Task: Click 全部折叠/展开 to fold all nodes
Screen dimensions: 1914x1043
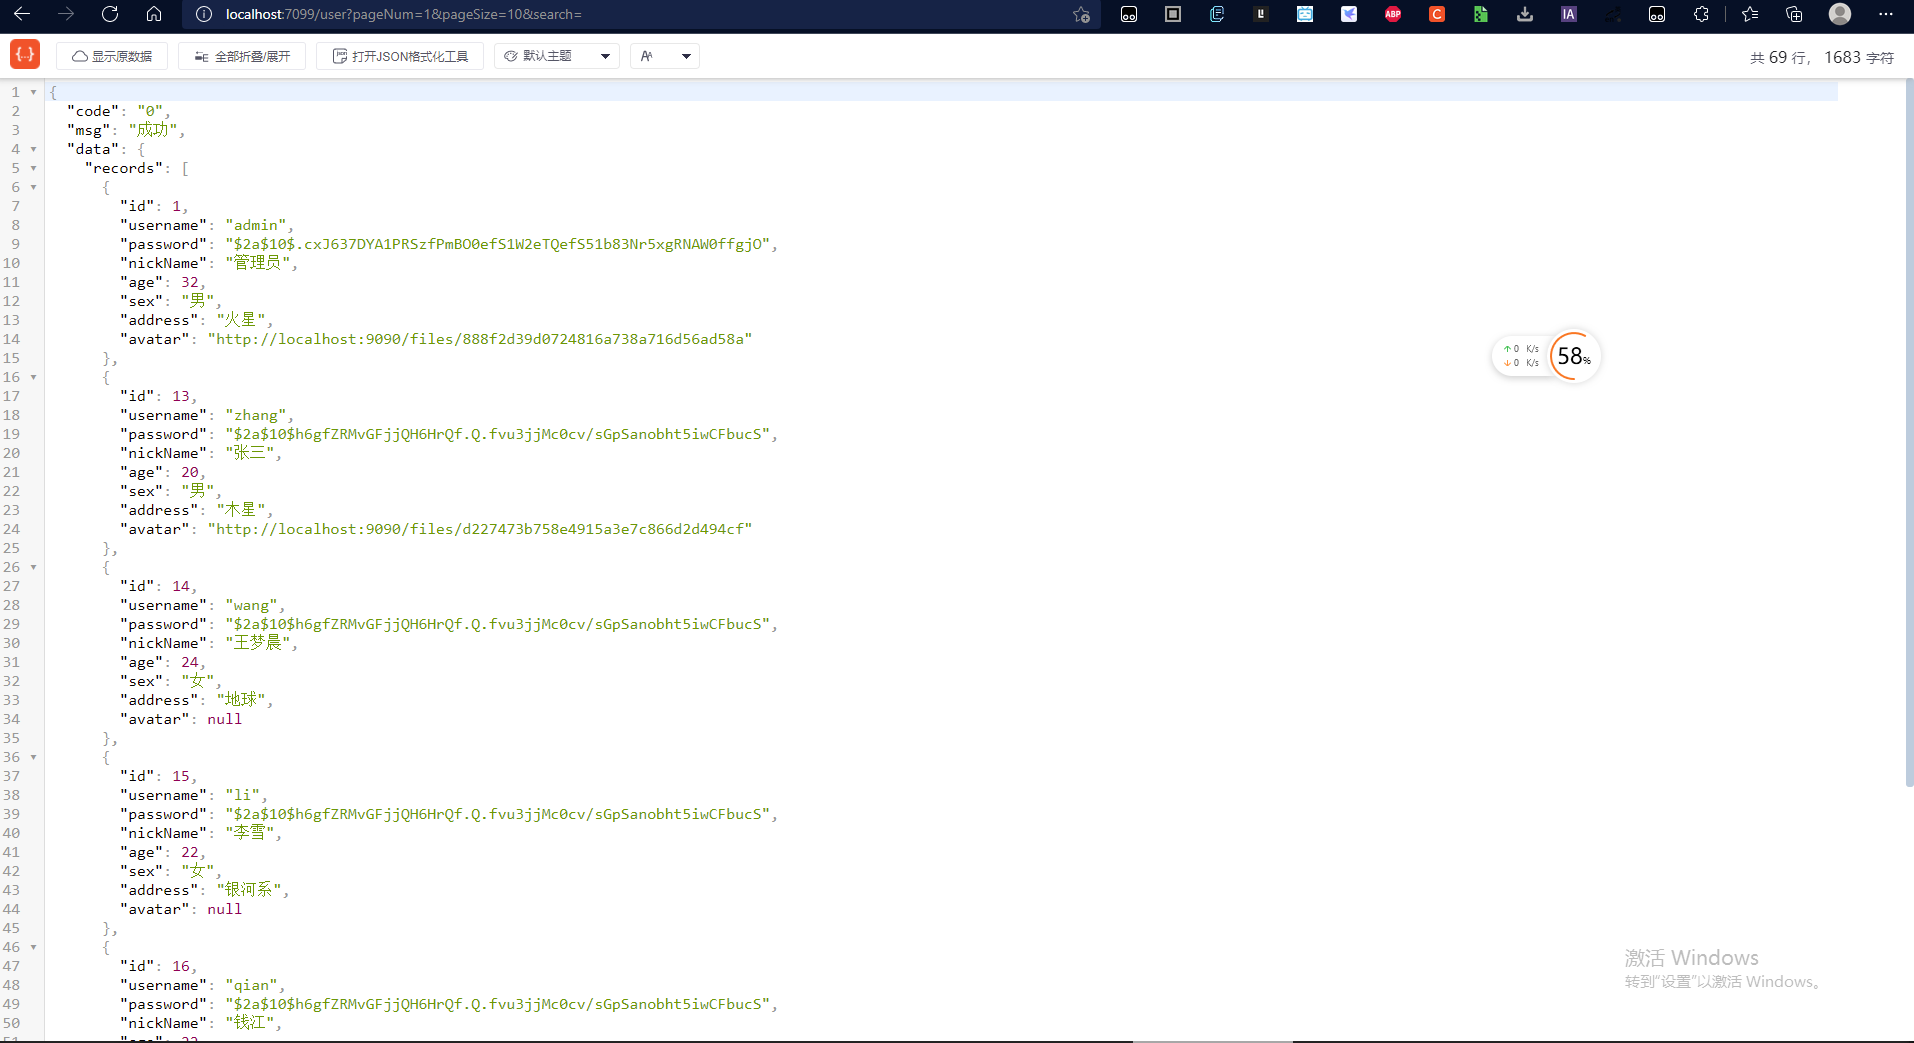Action: (242, 56)
